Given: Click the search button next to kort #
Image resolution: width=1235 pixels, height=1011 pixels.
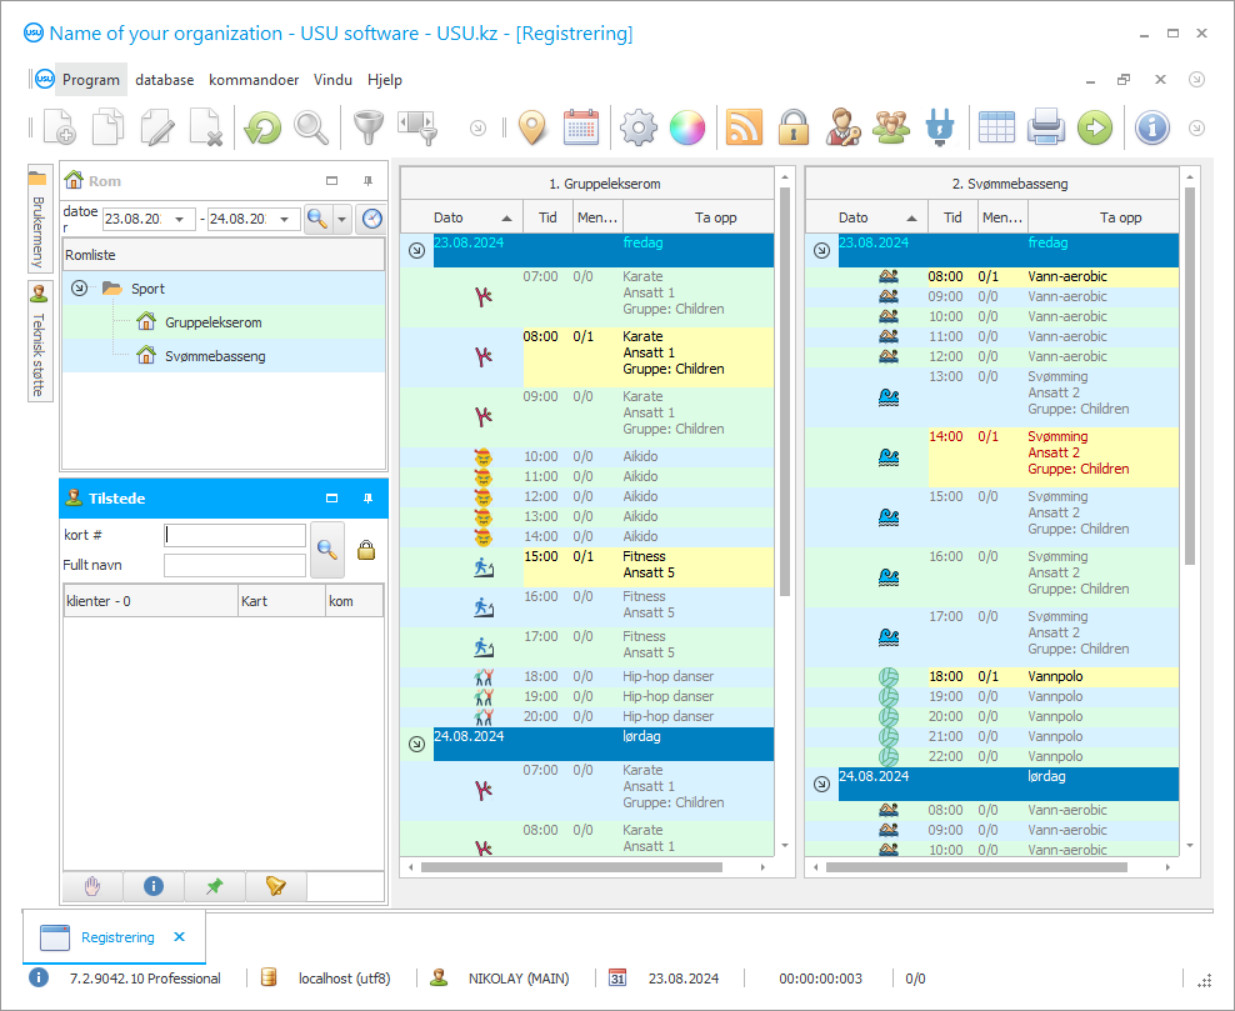Looking at the screenshot, I should tap(327, 549).
